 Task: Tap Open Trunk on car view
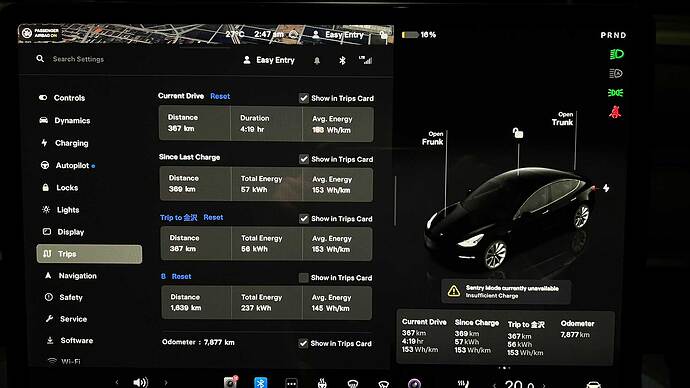[x=562, y=119]
